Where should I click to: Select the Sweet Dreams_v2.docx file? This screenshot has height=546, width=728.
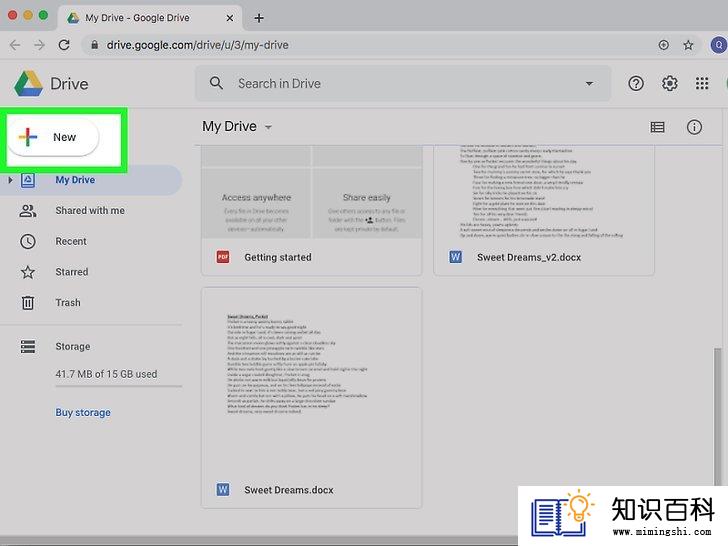pyautogui.click(x=544, y=210)
